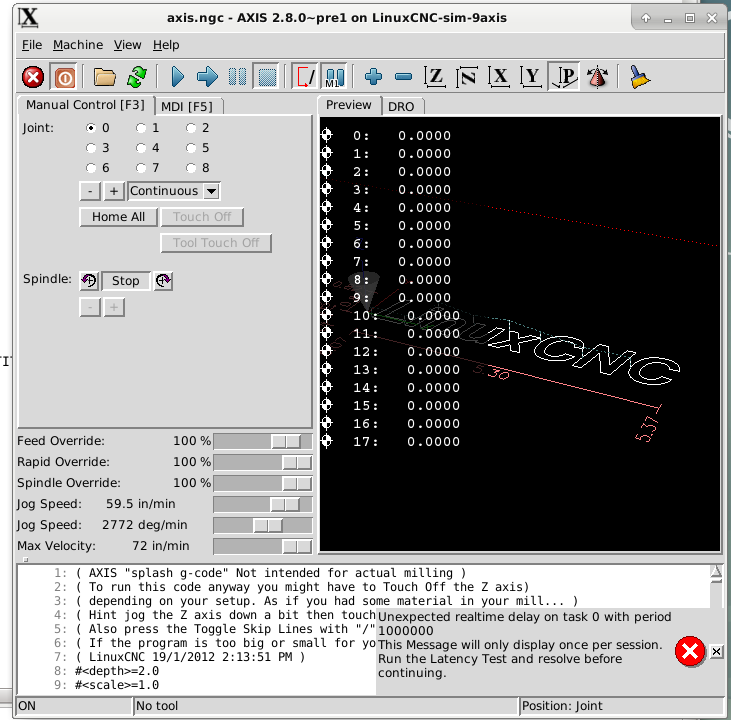Open the View menu

tap(127, 45)
